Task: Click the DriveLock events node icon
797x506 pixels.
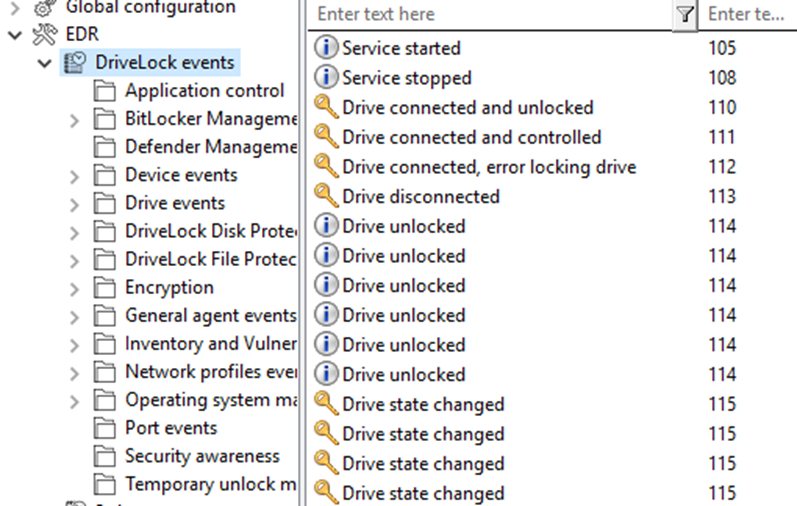Action: click(x=75, y=63)
